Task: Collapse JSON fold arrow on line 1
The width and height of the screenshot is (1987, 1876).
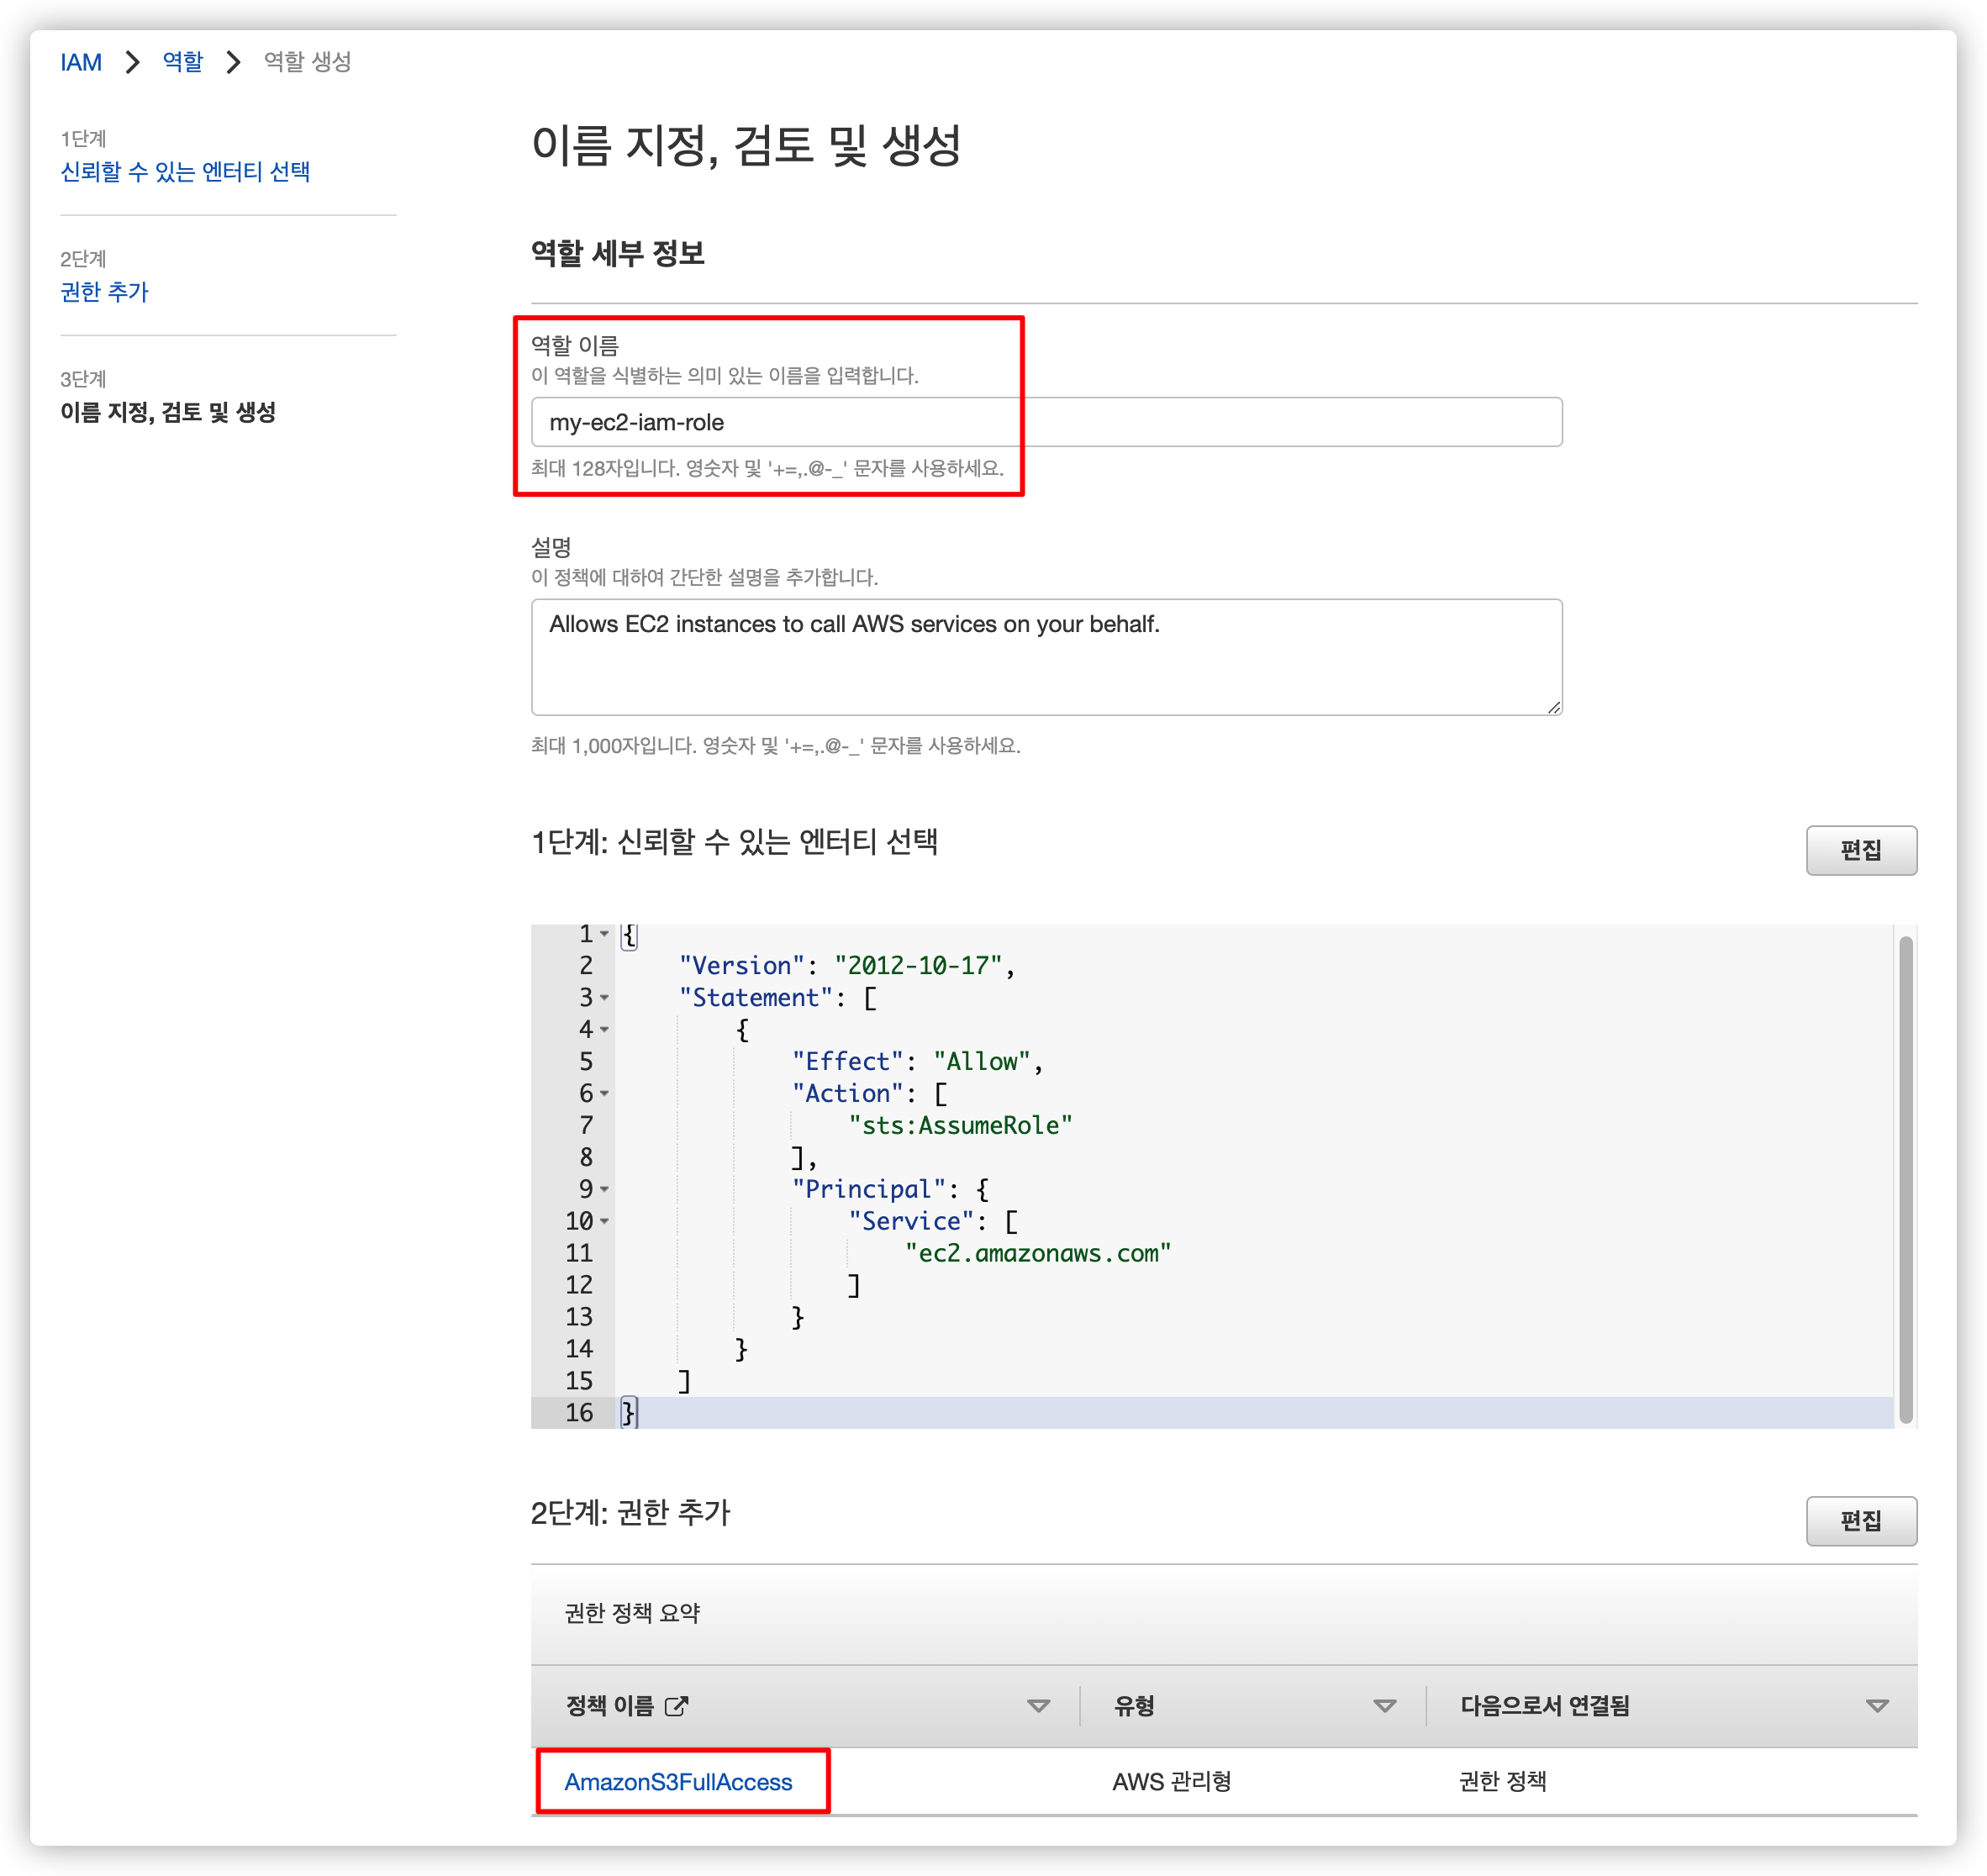Action: tap(604, 934)
